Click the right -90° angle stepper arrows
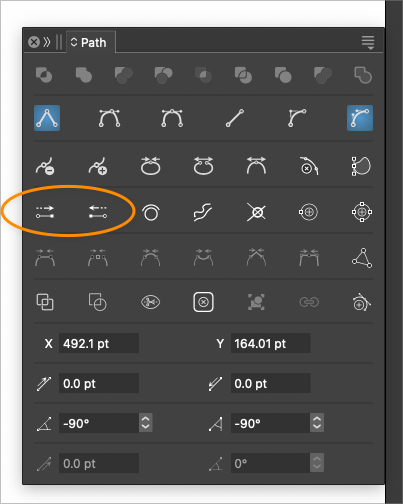 [x=317, y=423]
